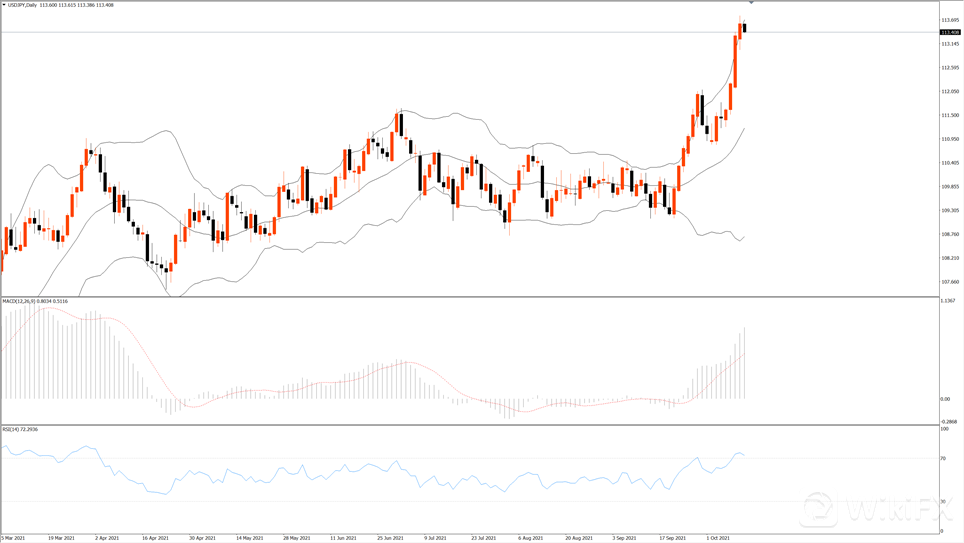
Task: Click the triangle before USDJPY,Daily title
Action: [x=4, y=5]
